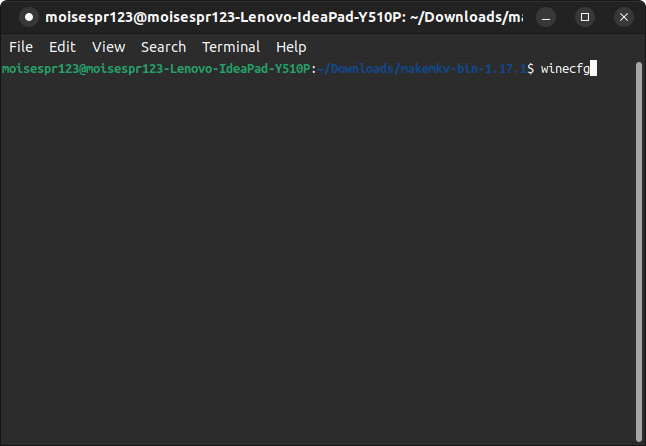Open the File menu
Image resolution: width=646 pixels, height=446 pixels.
tap(21, 47)
